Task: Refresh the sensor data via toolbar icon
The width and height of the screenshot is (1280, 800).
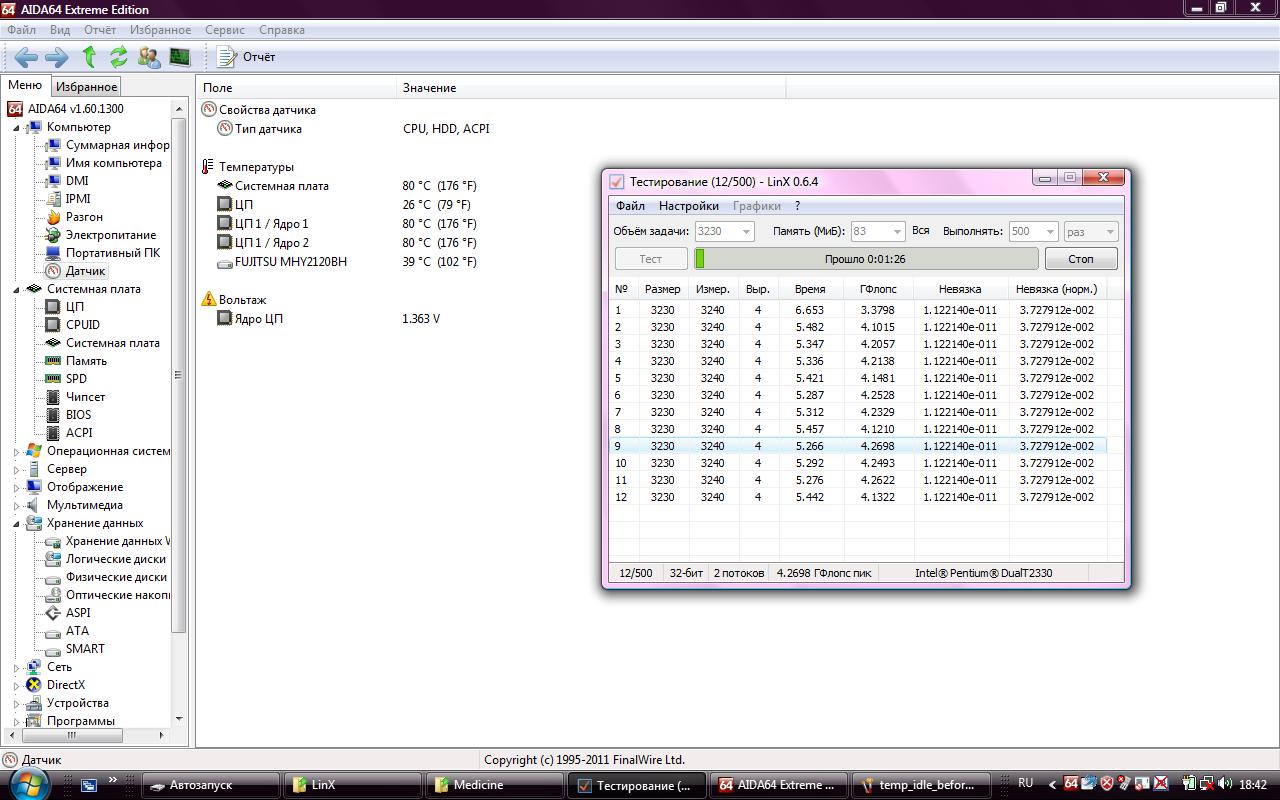Action: (x=119, y=57)
